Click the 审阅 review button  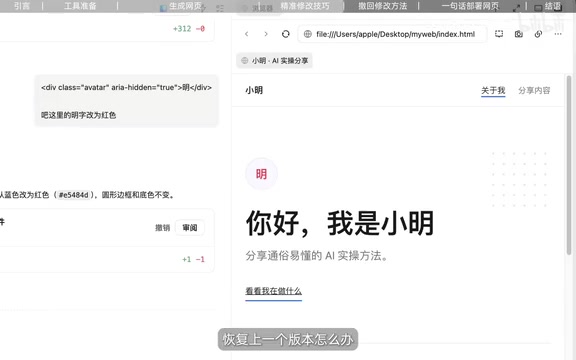coord(190,228)
